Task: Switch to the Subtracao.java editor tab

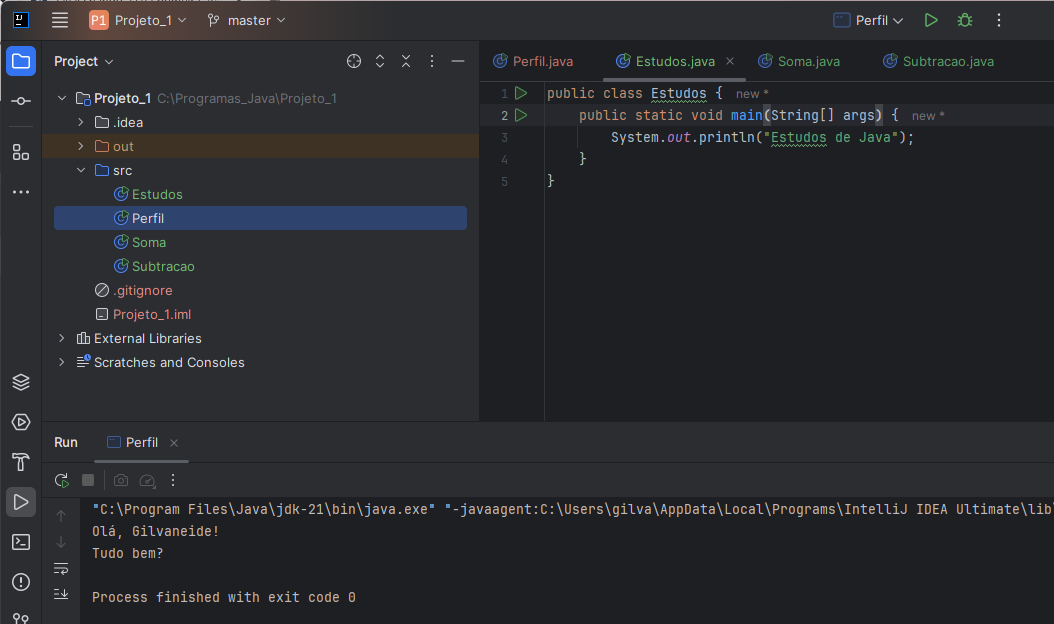Action: point(938,61)
